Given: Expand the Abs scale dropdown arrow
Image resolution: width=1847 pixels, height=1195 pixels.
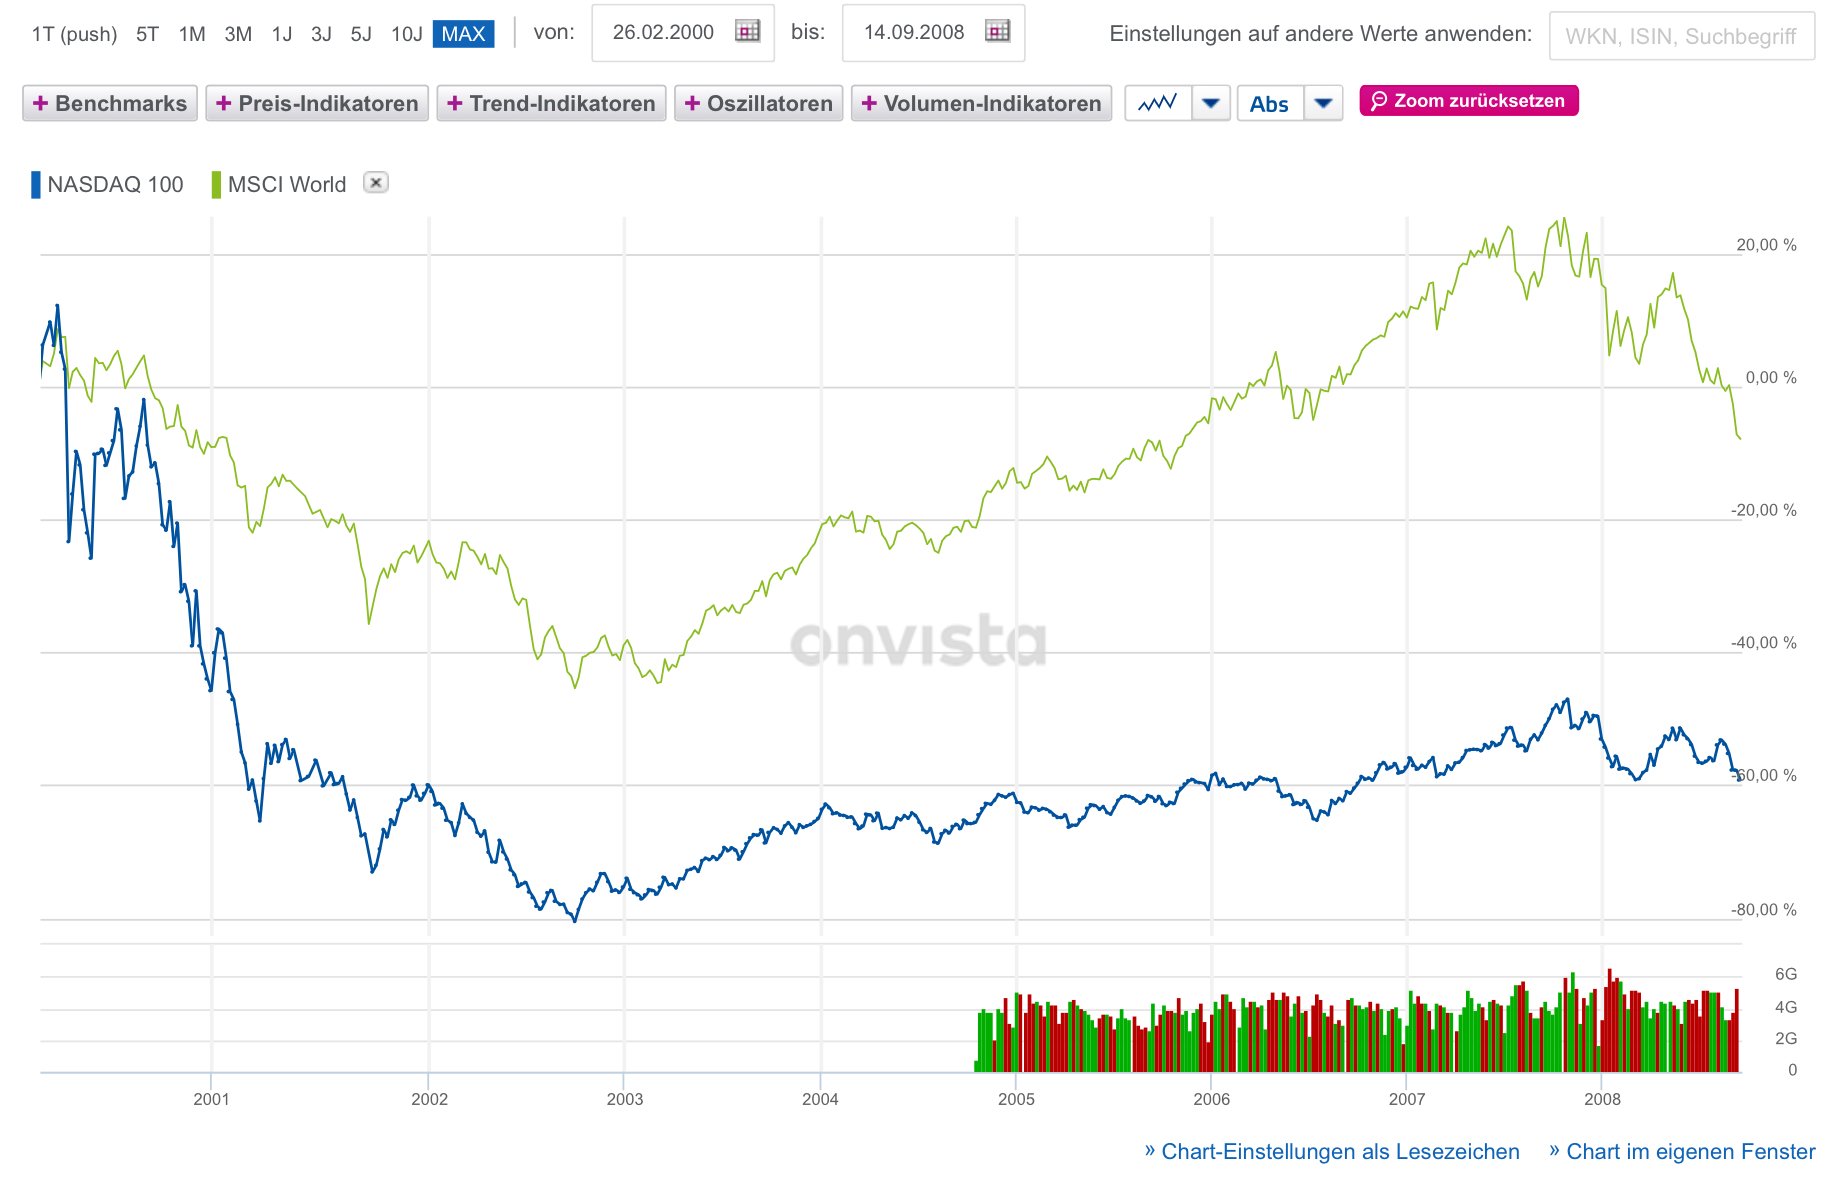Looking at the screenshot, I should 1323,103.
